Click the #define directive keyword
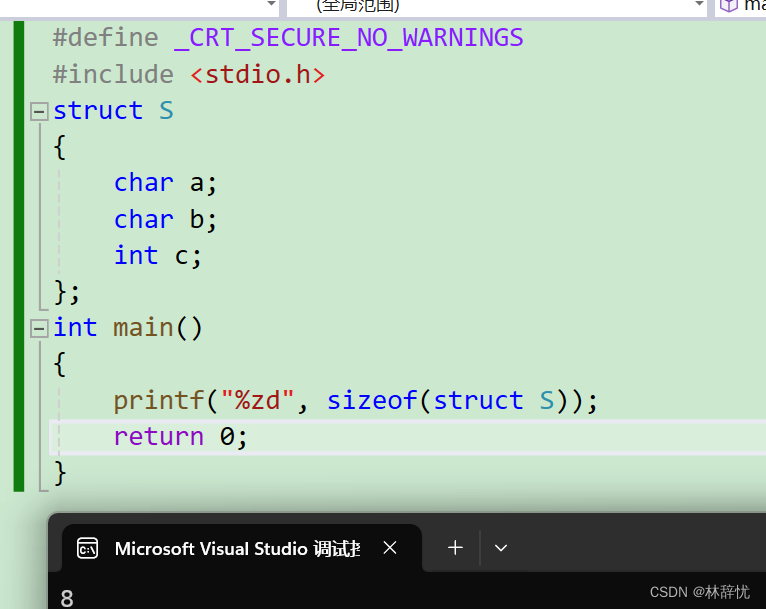The width and height of the screenshot is (766, 609). (x=106, y=38)
